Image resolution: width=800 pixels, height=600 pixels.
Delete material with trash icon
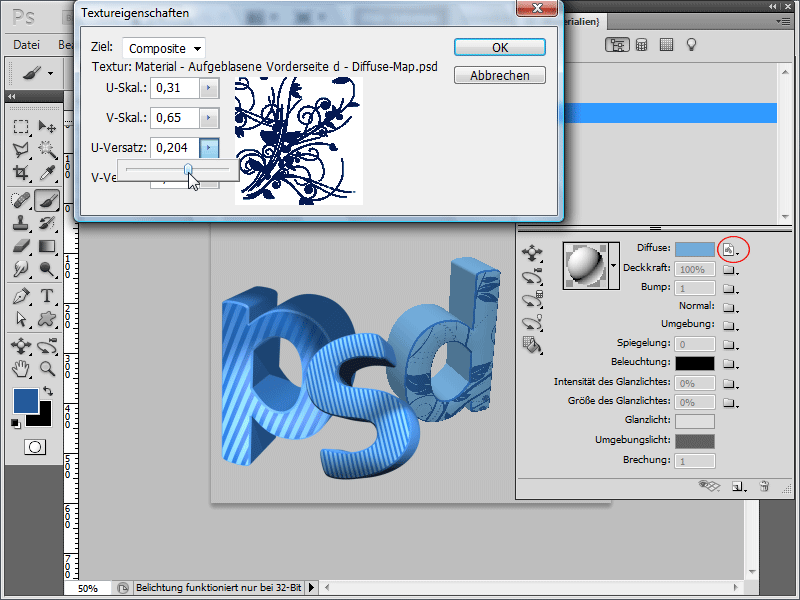pos(764,486)
